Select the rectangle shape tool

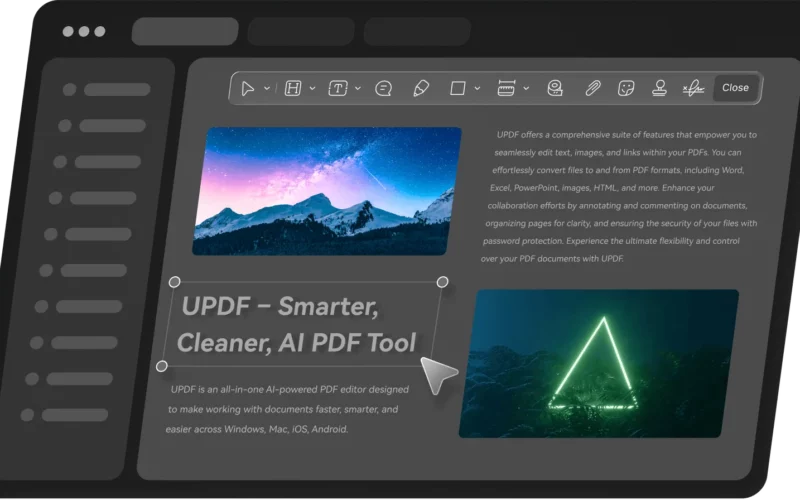[457, 88]
